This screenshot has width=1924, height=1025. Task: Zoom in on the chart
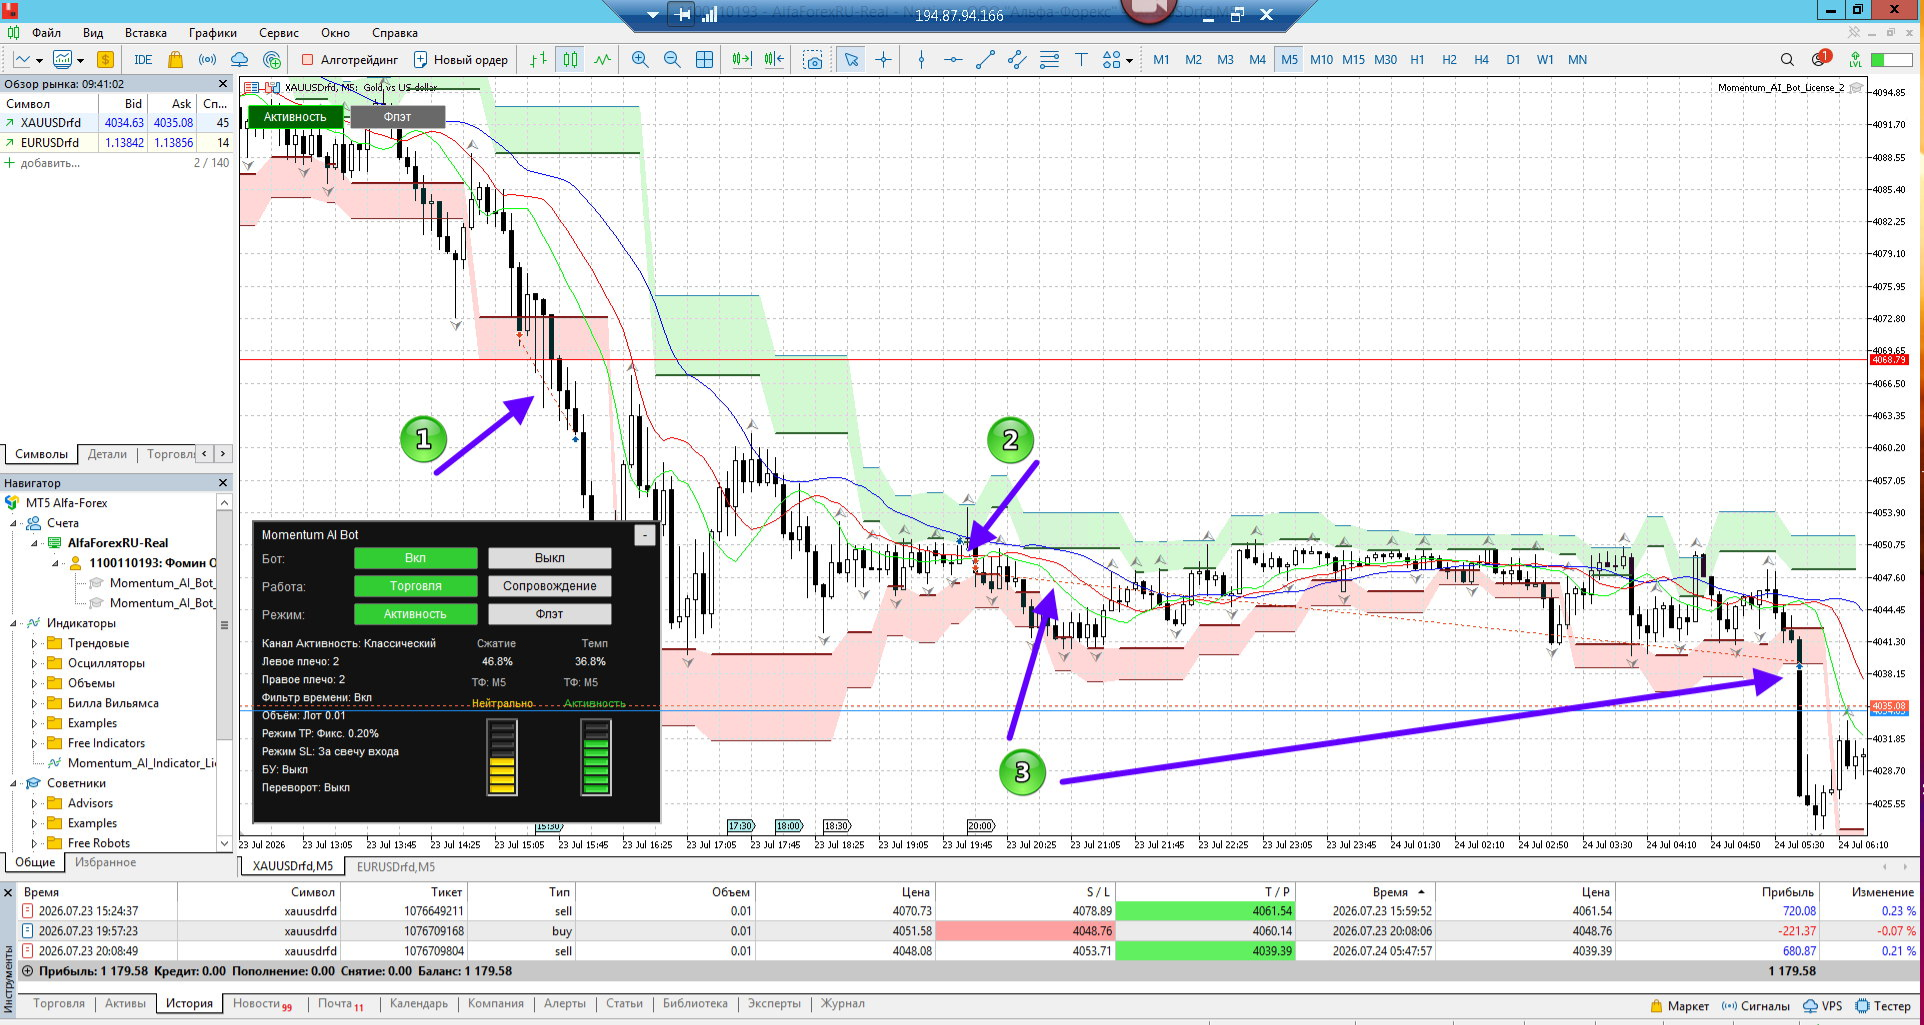click(x=640, y=60)
